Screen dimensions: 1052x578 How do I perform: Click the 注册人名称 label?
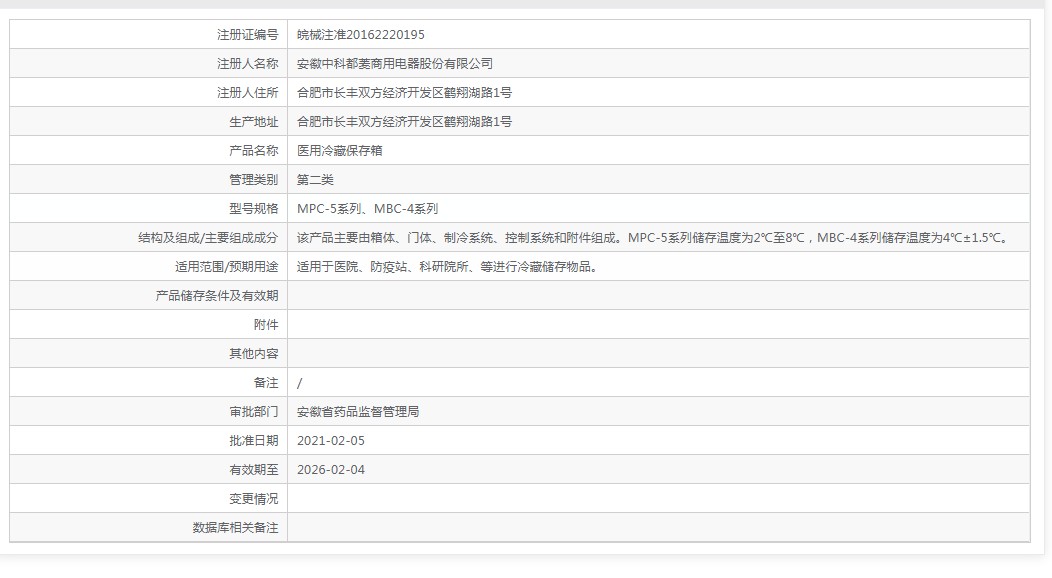pos(247,64)
